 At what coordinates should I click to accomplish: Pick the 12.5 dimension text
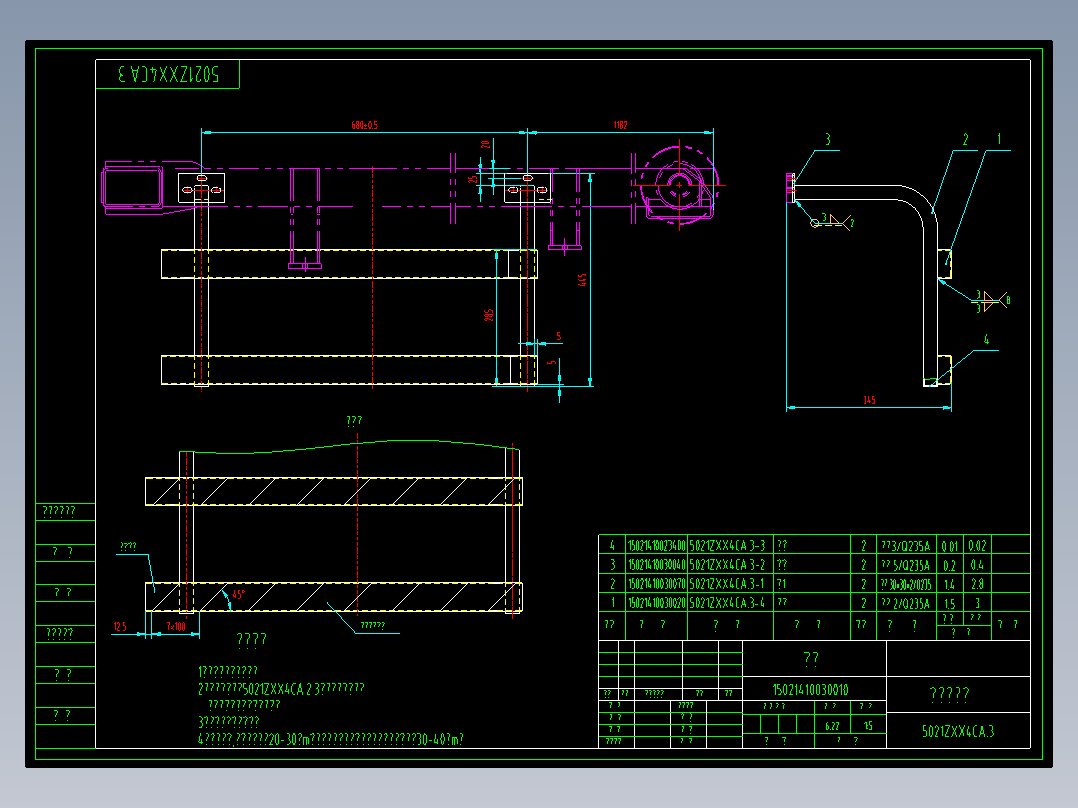tap(120, 626)
